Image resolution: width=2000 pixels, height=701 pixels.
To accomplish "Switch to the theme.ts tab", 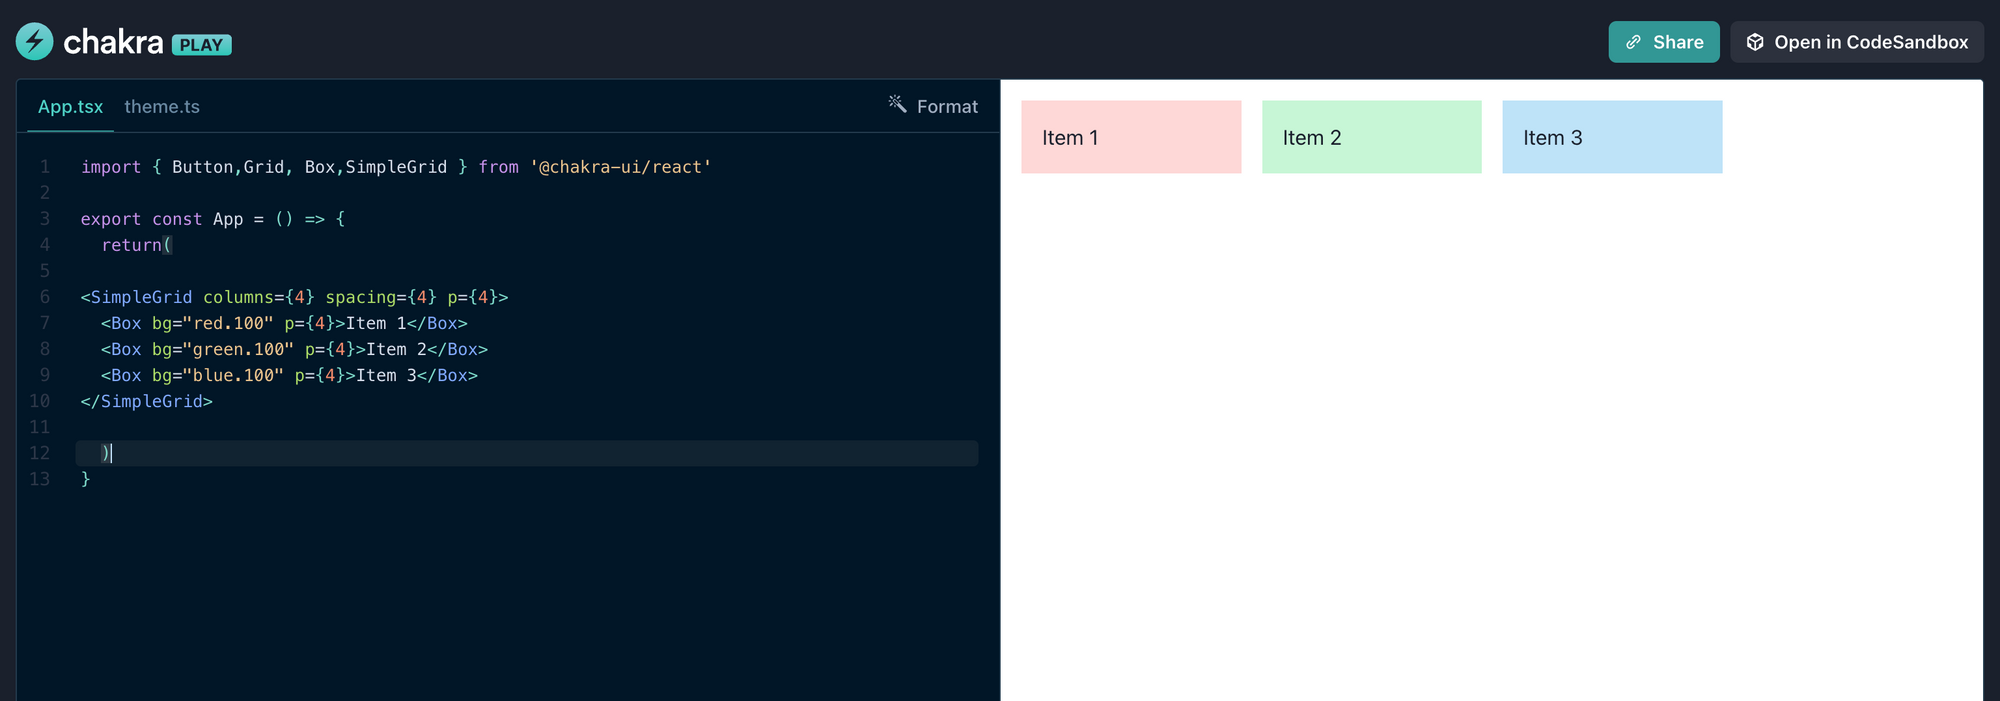I will tap(162, 107).
